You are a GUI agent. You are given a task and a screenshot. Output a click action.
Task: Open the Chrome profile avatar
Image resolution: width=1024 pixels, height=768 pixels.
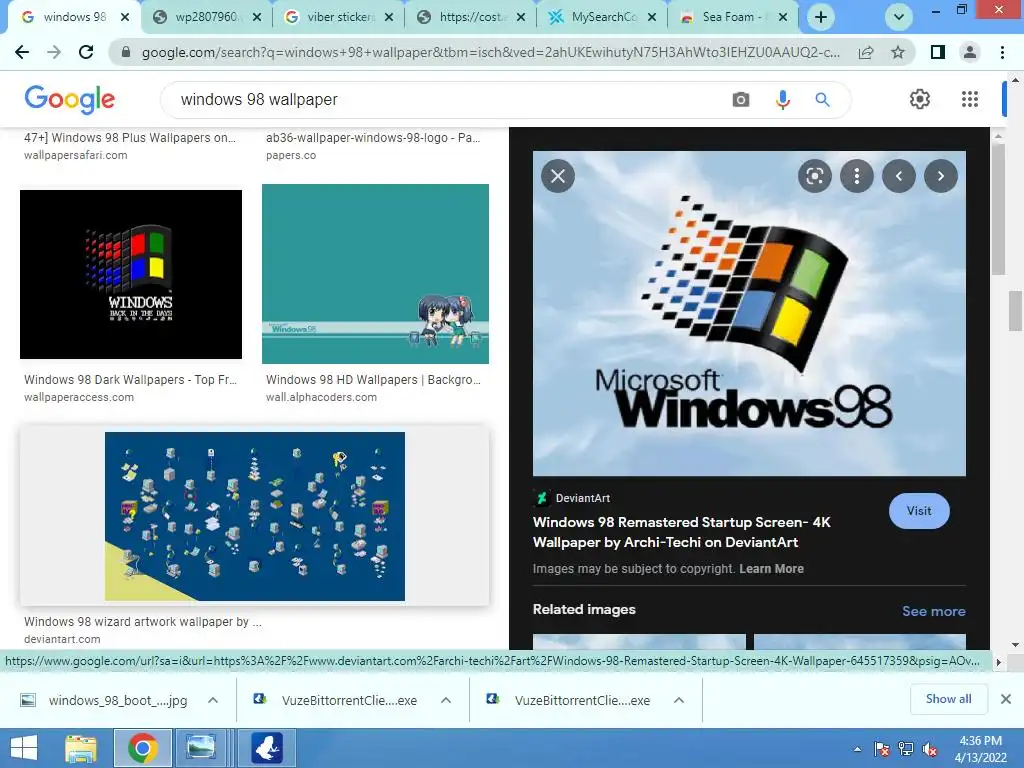click(x=970, y=52)
